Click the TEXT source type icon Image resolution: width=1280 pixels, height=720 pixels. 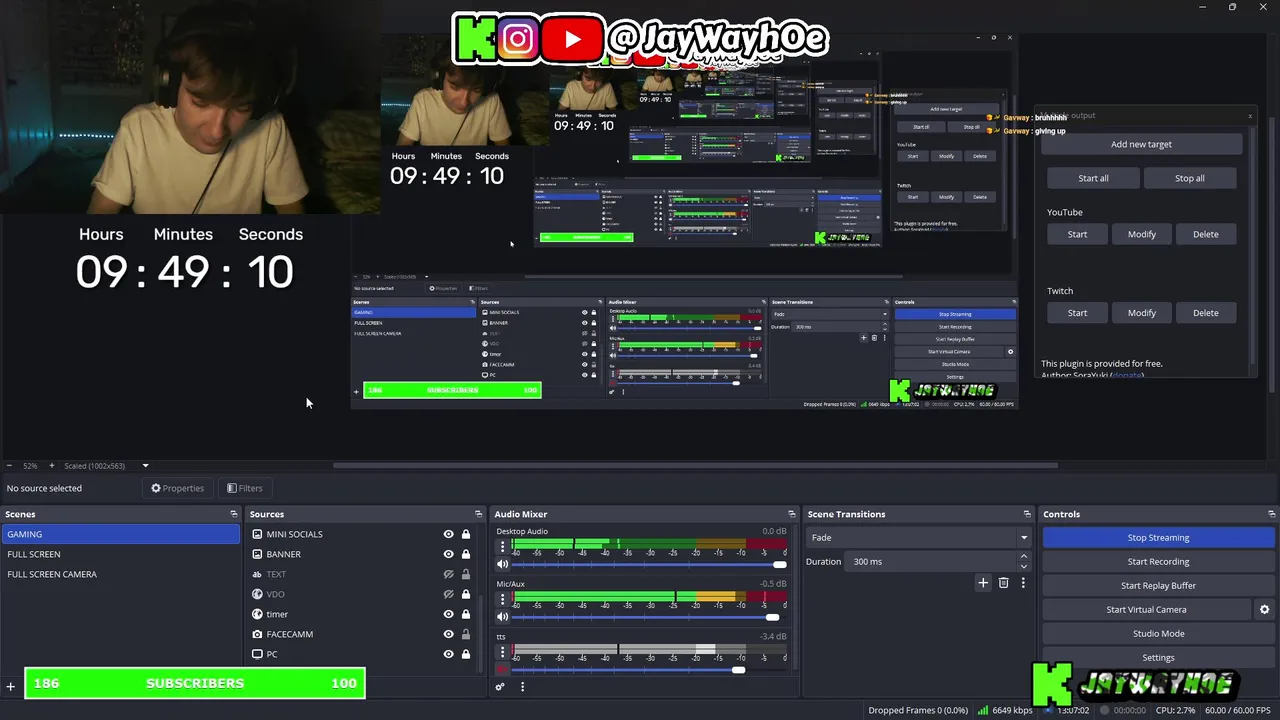pyautogui.click(x=257, y=574)
